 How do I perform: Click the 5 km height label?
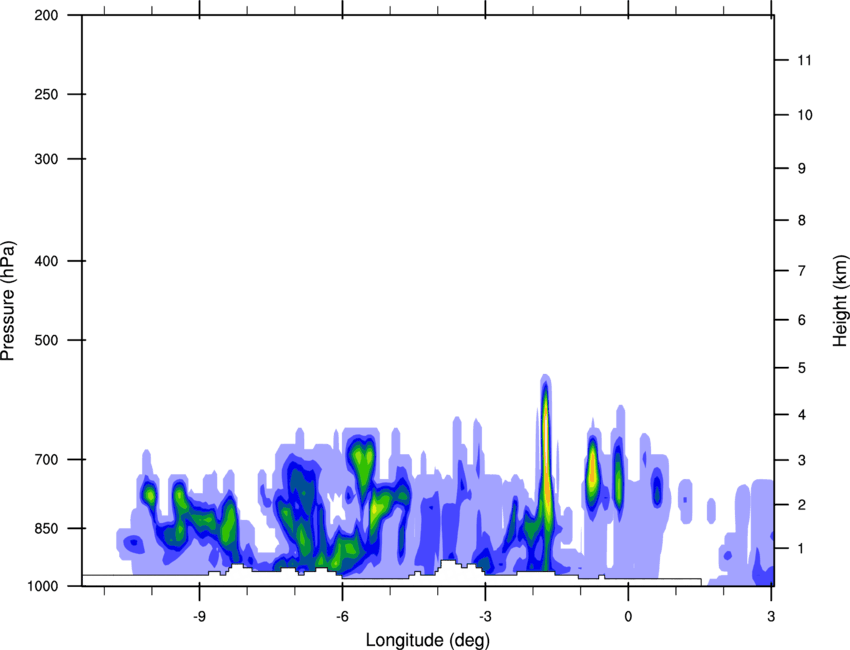click(802, 368)
